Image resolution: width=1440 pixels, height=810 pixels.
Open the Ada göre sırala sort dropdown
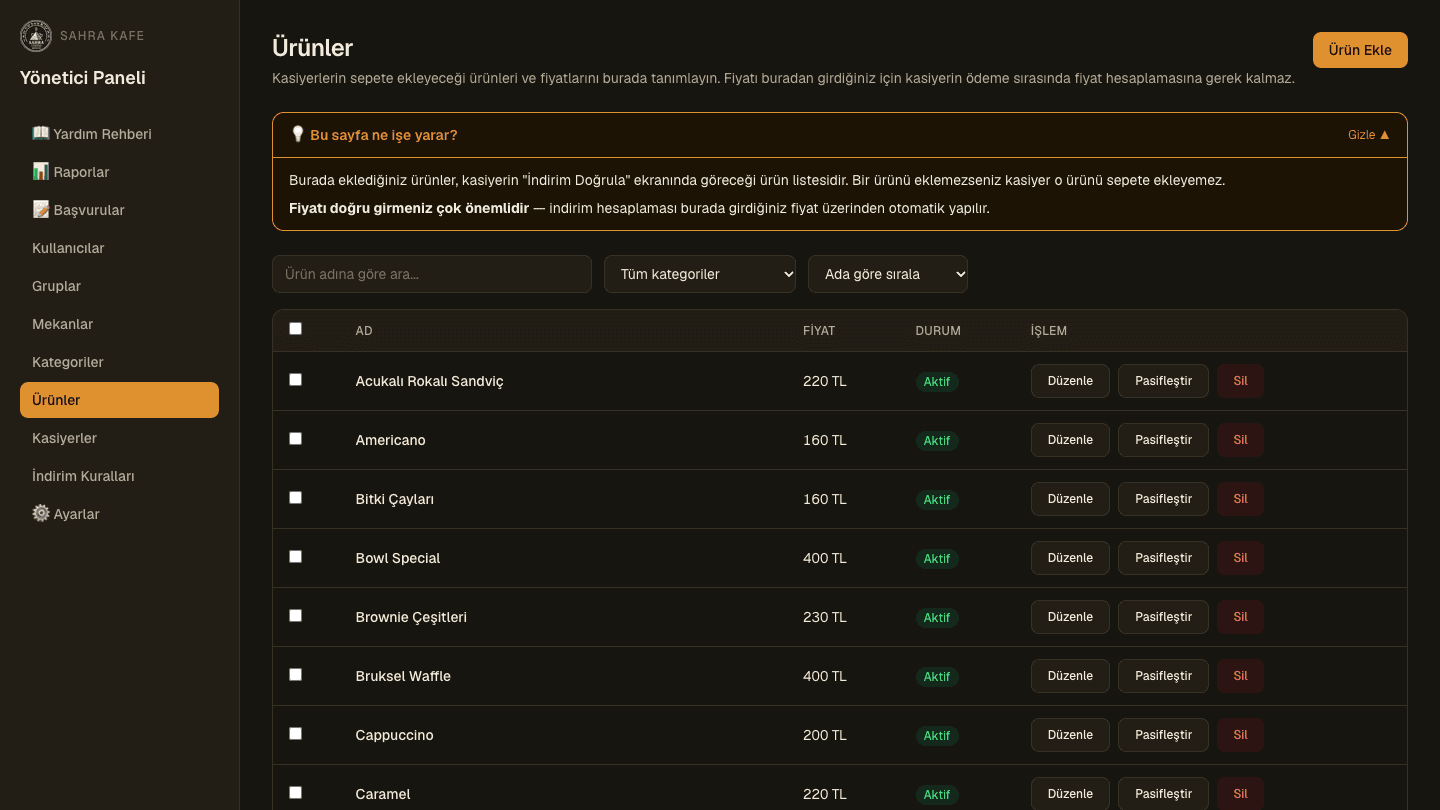[x=888, y=274]
